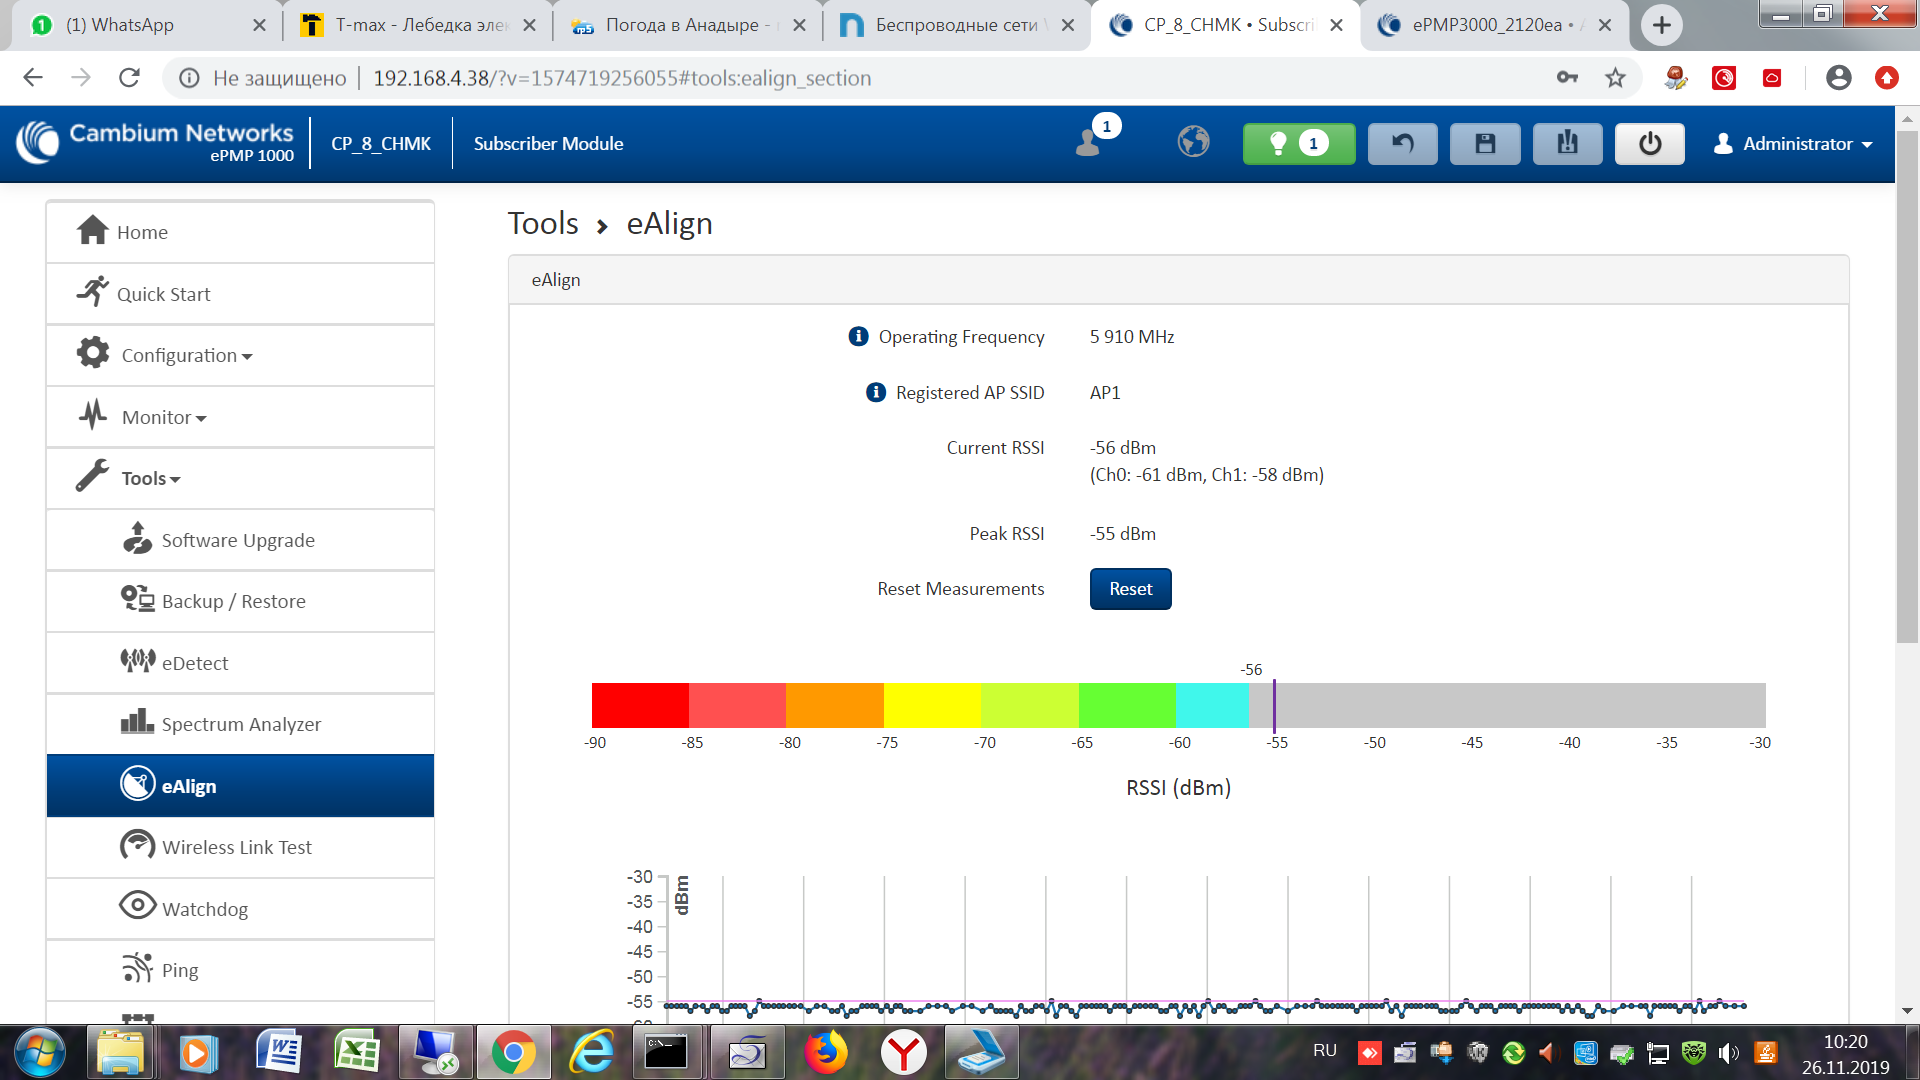
Task: Click info icon beside Registered AP SSID
Action: pos(876,392)
